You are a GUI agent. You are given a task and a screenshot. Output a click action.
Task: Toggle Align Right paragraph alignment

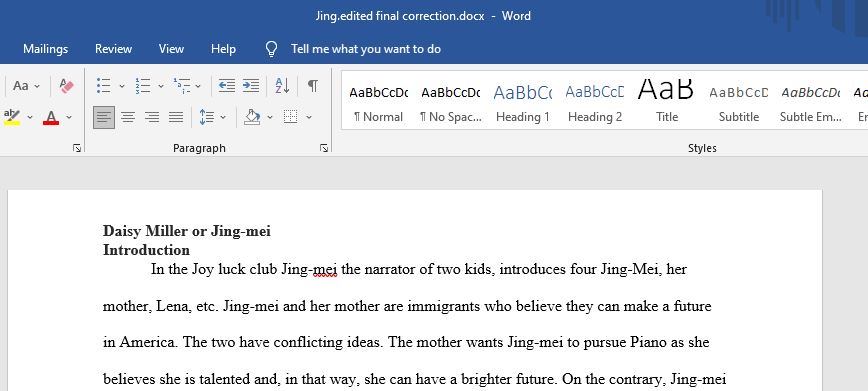point(152,117)
